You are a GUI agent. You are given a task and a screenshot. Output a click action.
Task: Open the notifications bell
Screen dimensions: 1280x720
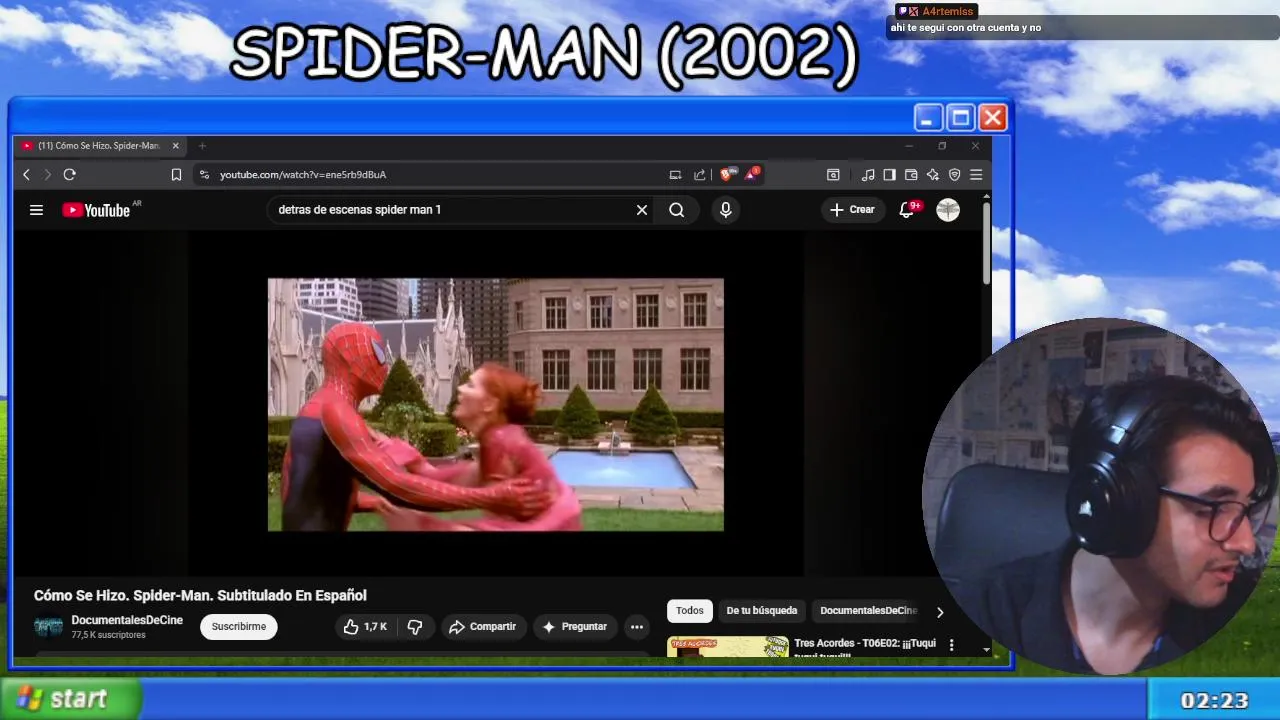[x=907, y=210]
